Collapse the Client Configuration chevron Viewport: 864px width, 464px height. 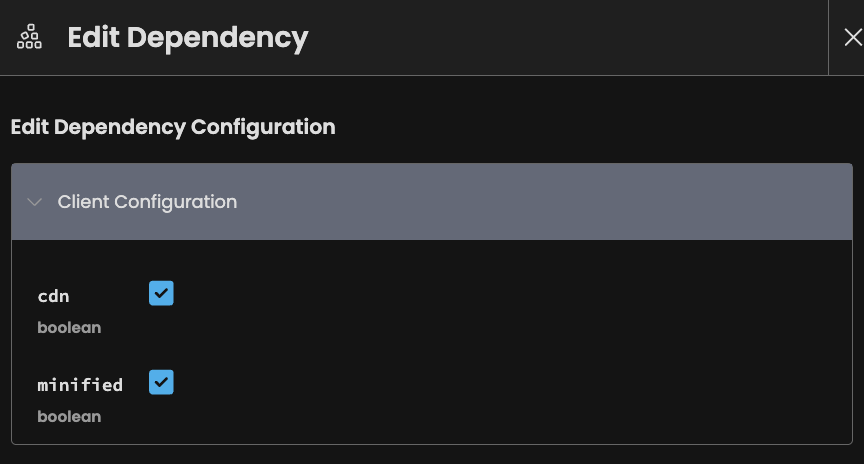coord(35,202)
